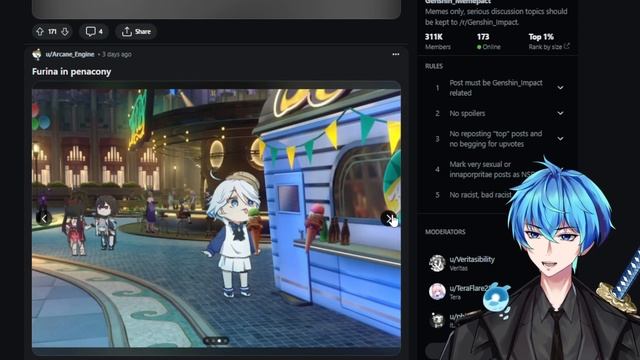Click the RULES section heading
The width and height of the screenshot is (640, 360).
point(433,66)
